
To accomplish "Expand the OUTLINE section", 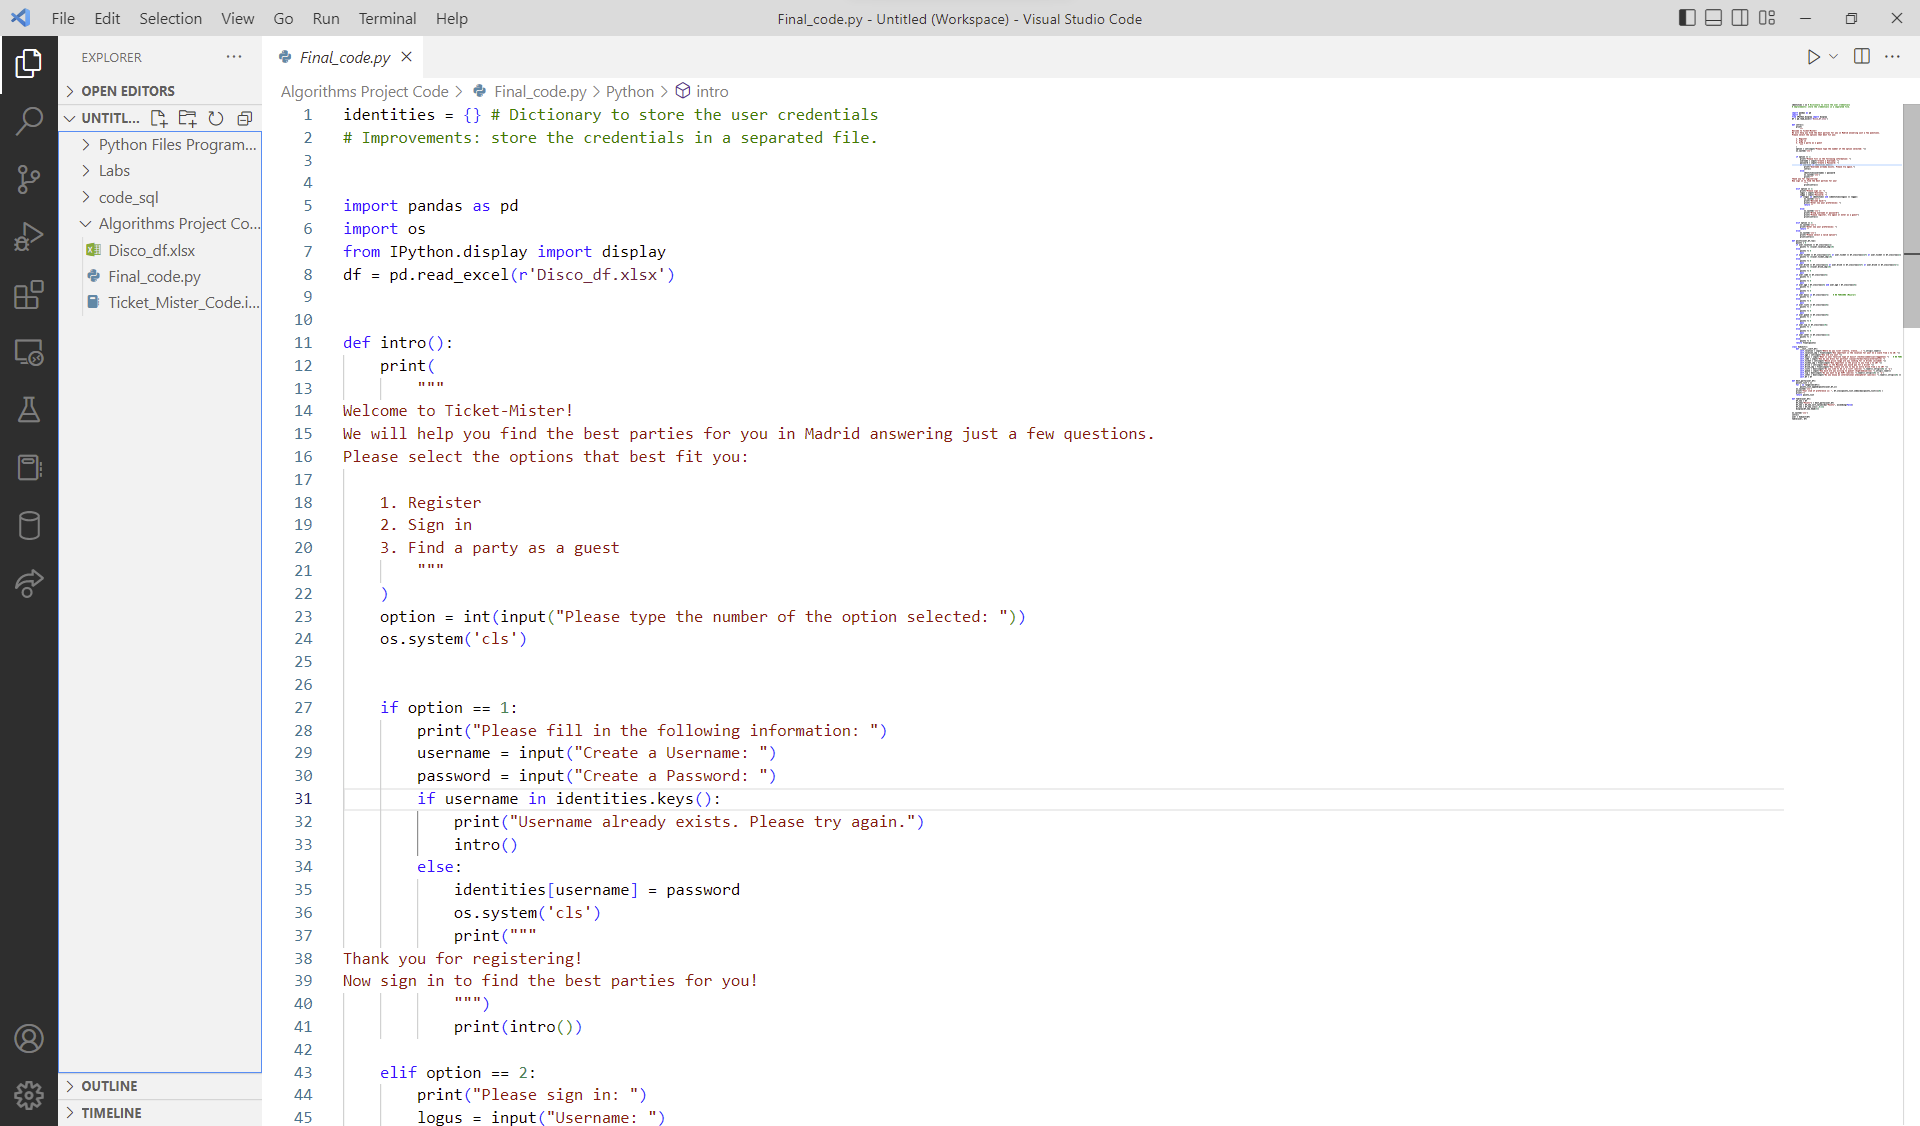I will [109, 1086].
